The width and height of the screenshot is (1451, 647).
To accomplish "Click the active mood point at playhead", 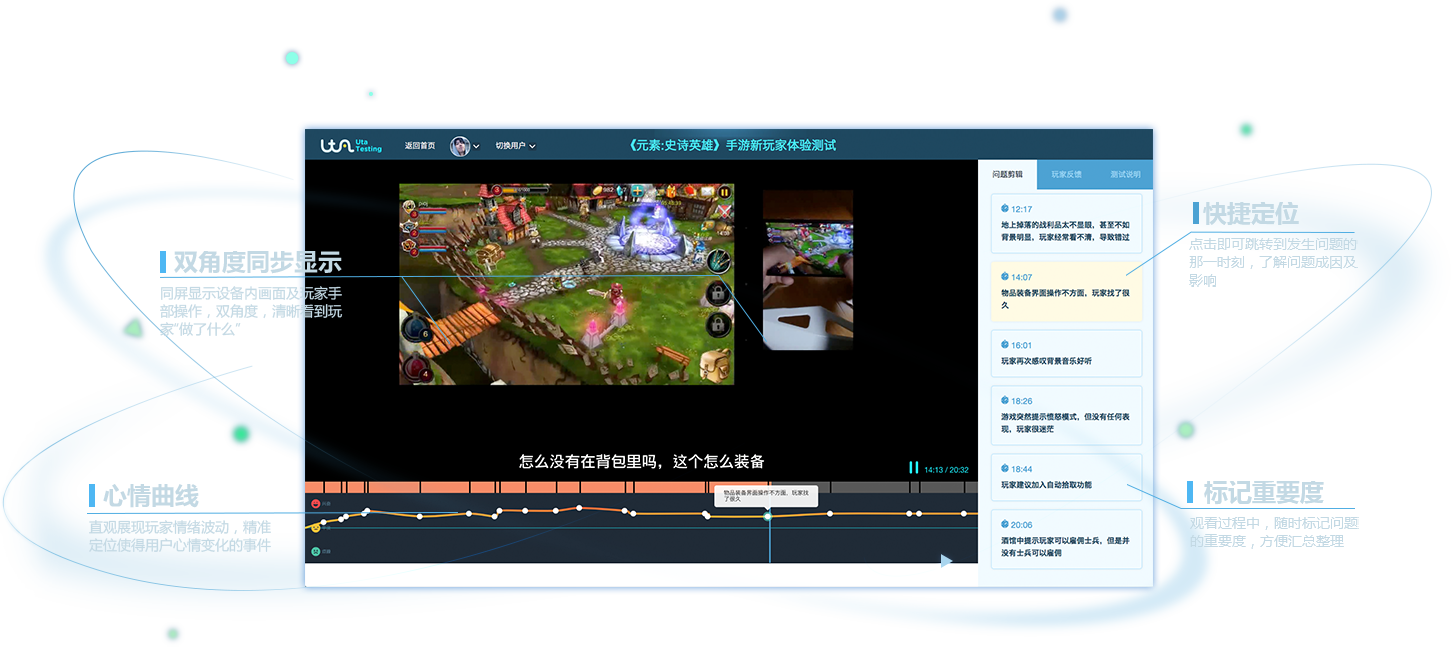I will pyautogui.click(x=768, y=516).
